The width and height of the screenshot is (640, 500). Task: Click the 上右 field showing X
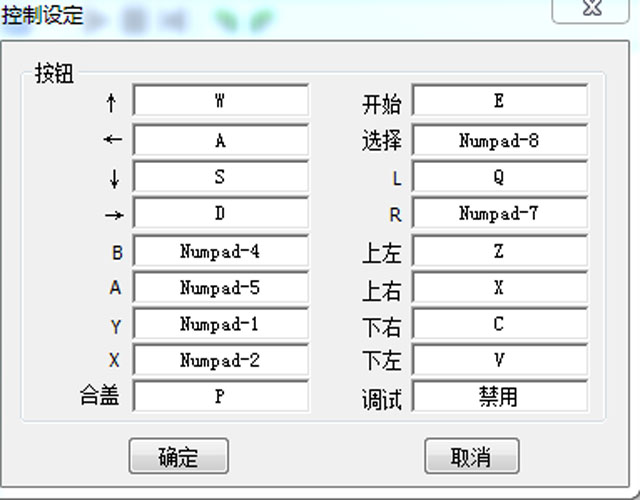[x=499, y=288]
